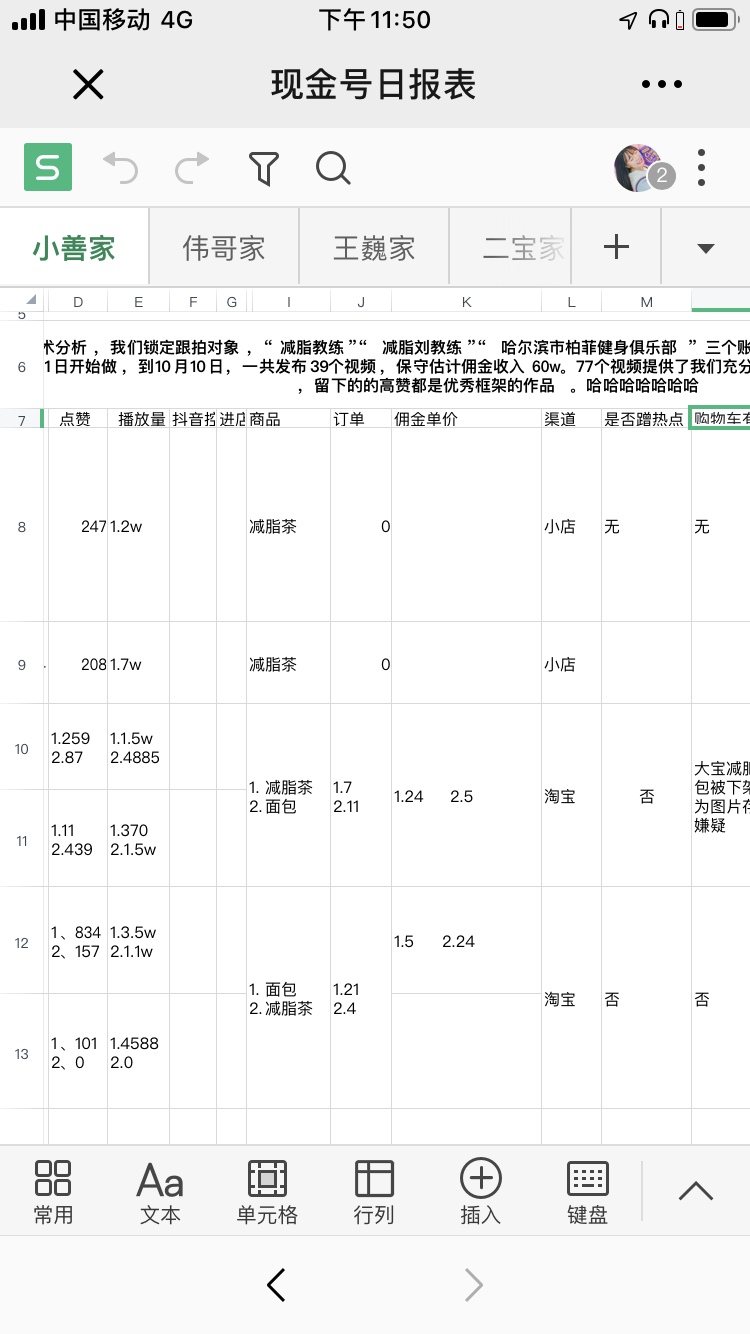750x1334 pixels.
Task: Select the 商品 header cell
Action: tap(289, 419)
